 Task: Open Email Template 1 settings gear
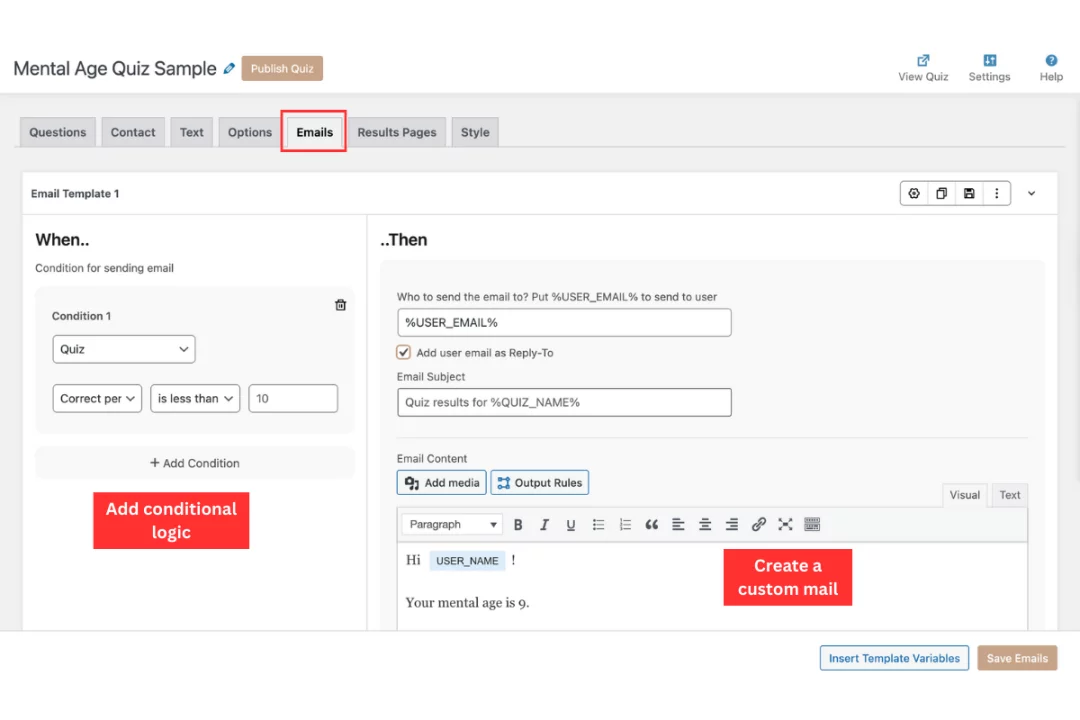coord(914,193)
